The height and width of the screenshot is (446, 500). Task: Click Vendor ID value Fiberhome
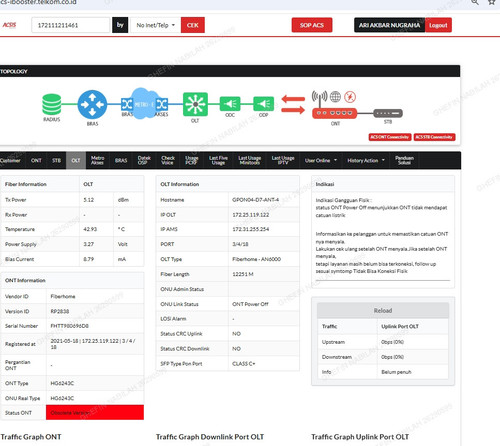coord(63,296)
